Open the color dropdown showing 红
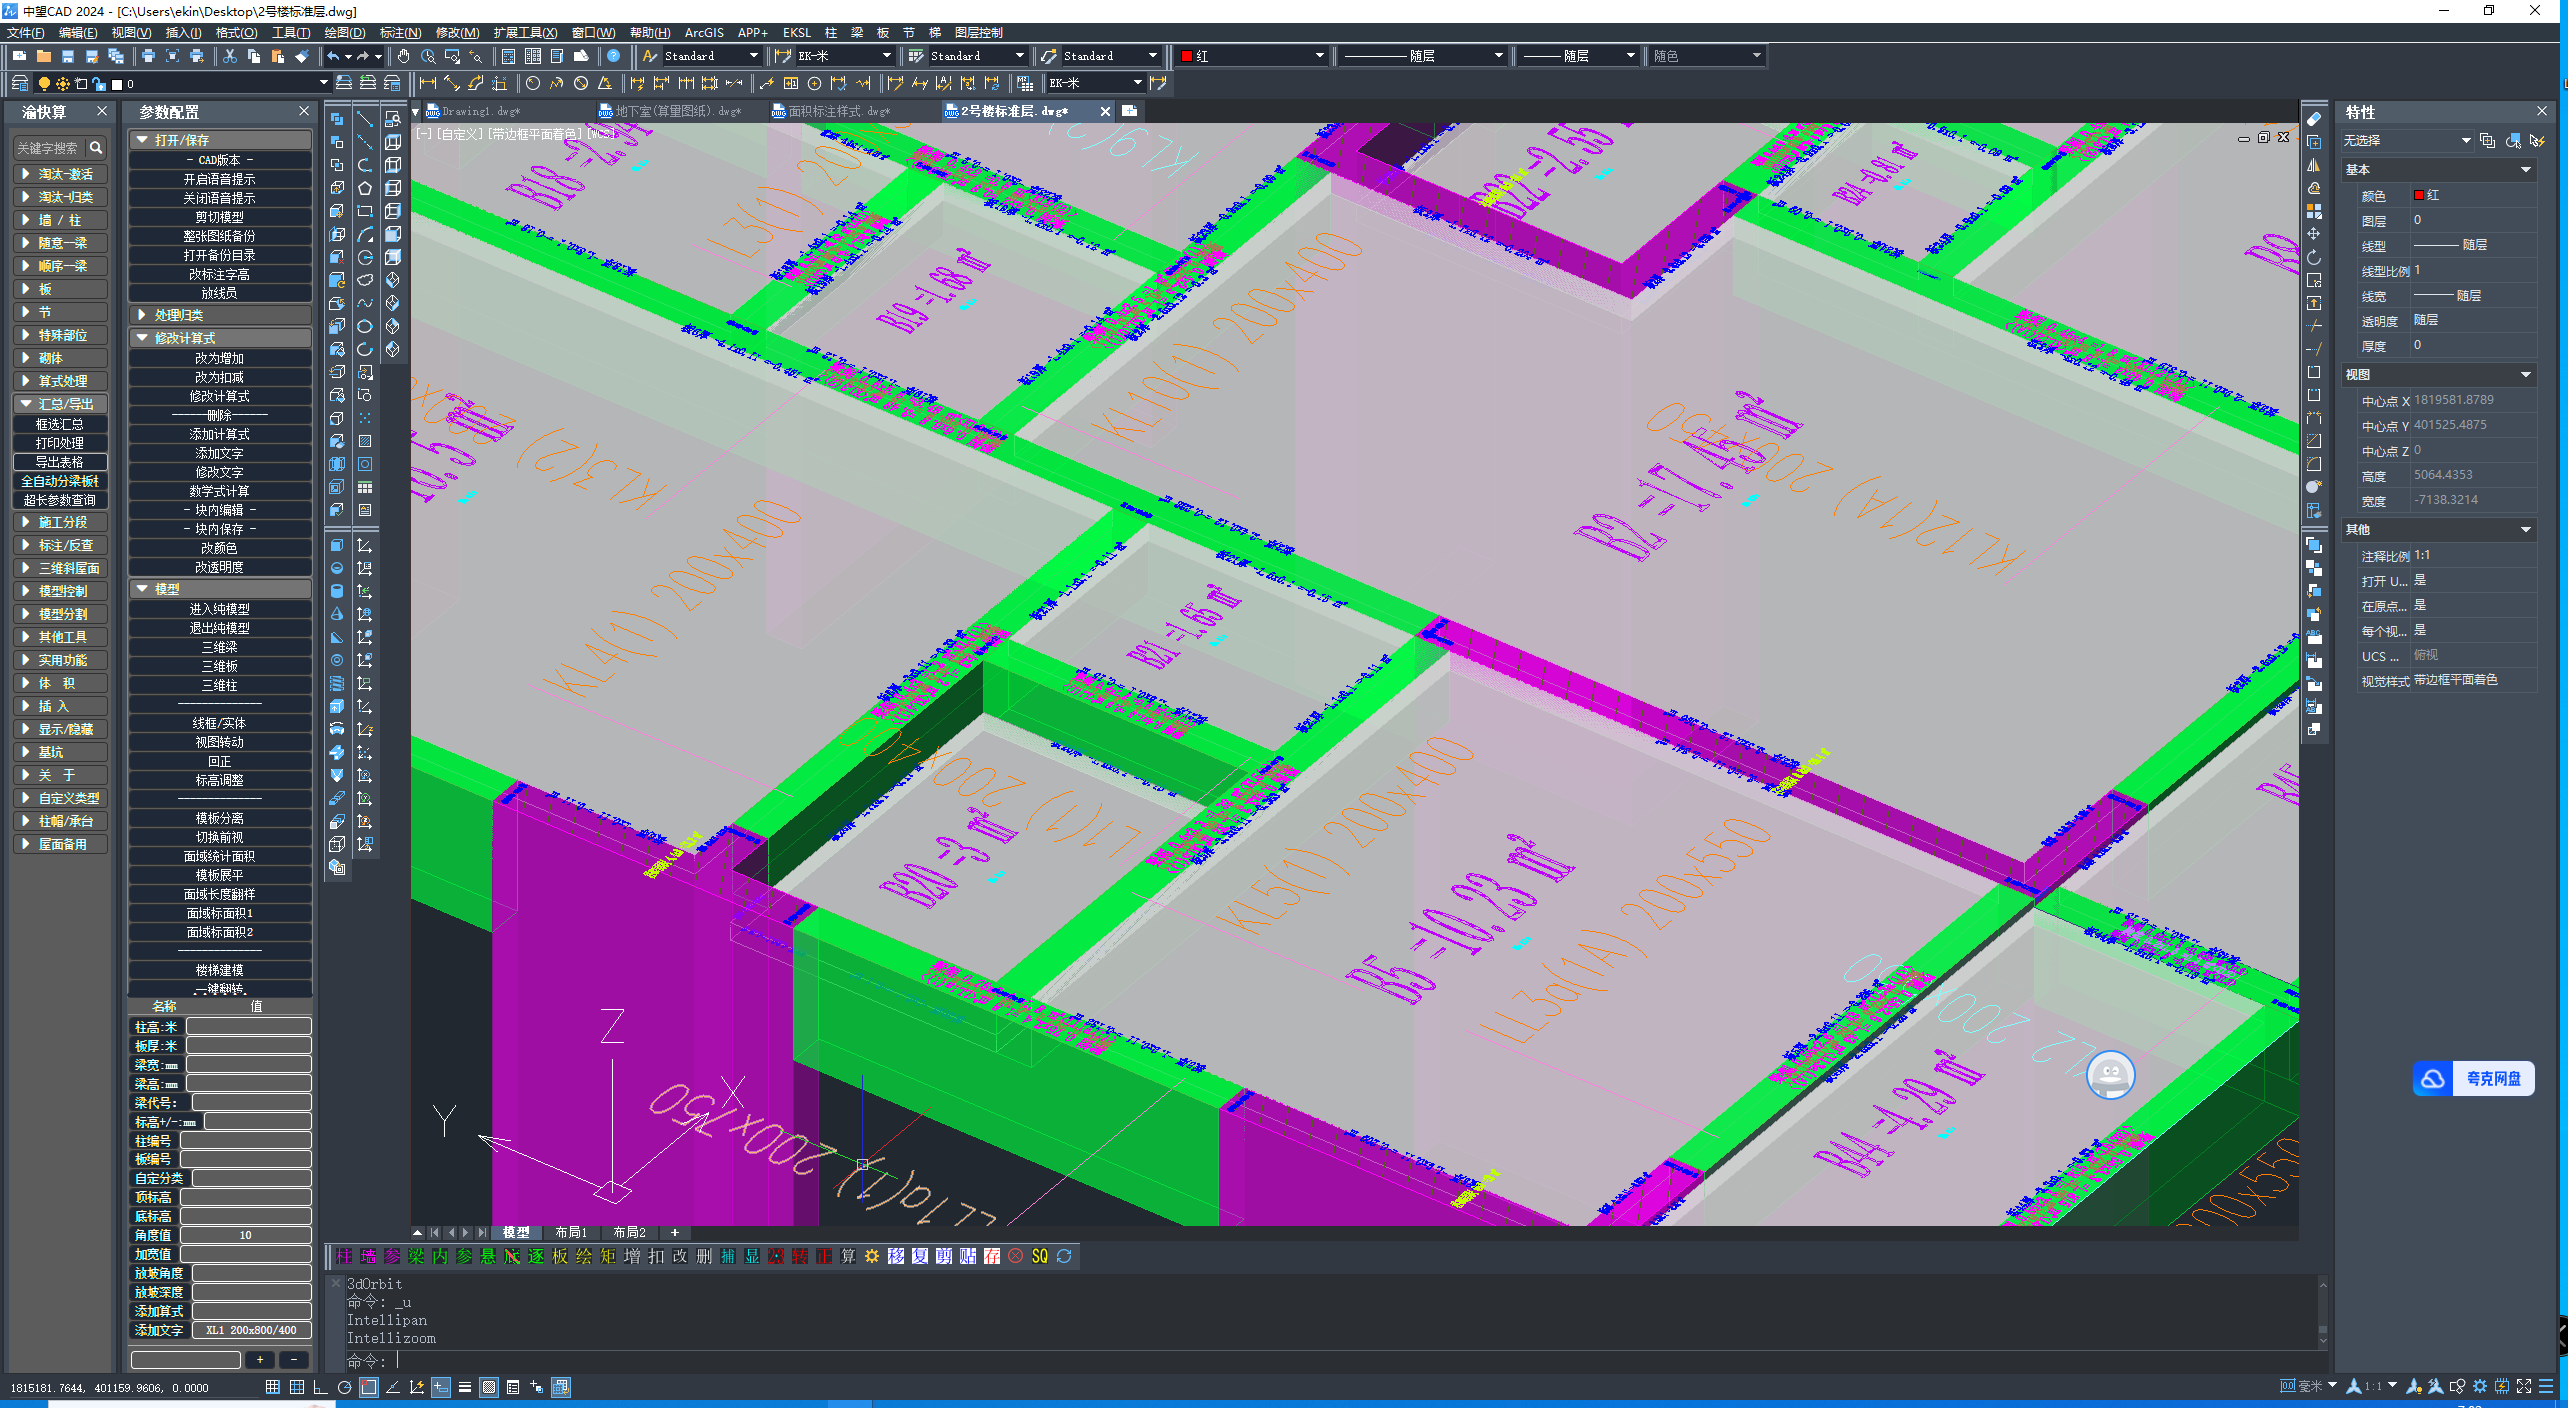The width and height of the screenshot is (2568, 1408). pyautogui.click(x=1253, y=56)
